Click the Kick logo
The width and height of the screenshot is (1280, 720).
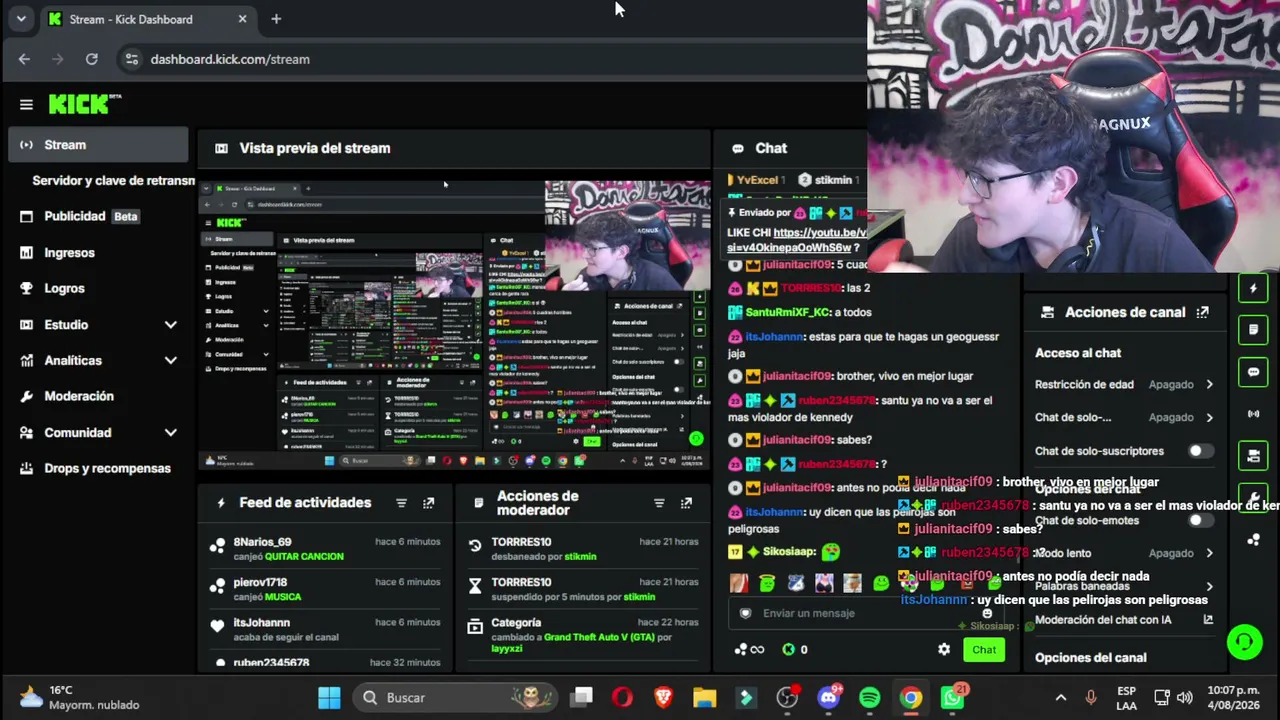[x=85, y=104]
